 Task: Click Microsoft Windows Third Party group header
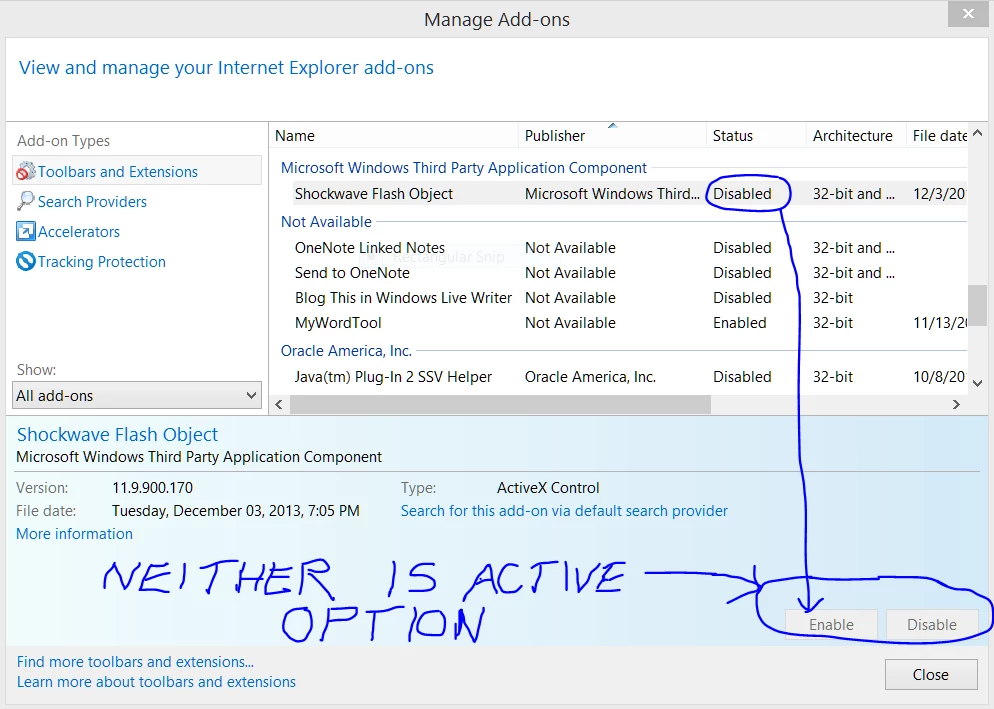point(463,168)
